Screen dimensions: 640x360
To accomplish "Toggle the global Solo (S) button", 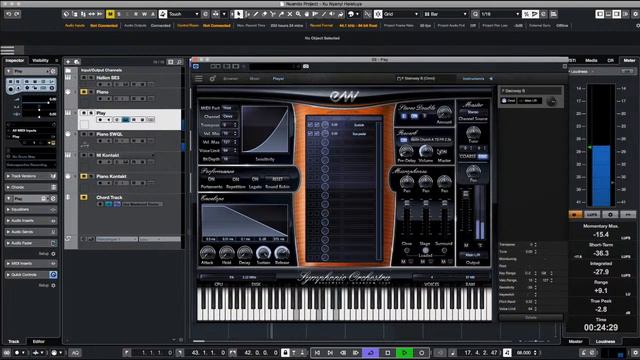I will tap(119, 14).
